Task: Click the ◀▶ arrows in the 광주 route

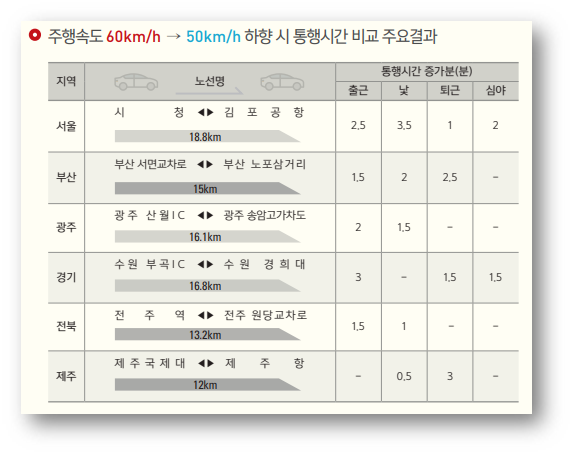Action: (205, 215)
